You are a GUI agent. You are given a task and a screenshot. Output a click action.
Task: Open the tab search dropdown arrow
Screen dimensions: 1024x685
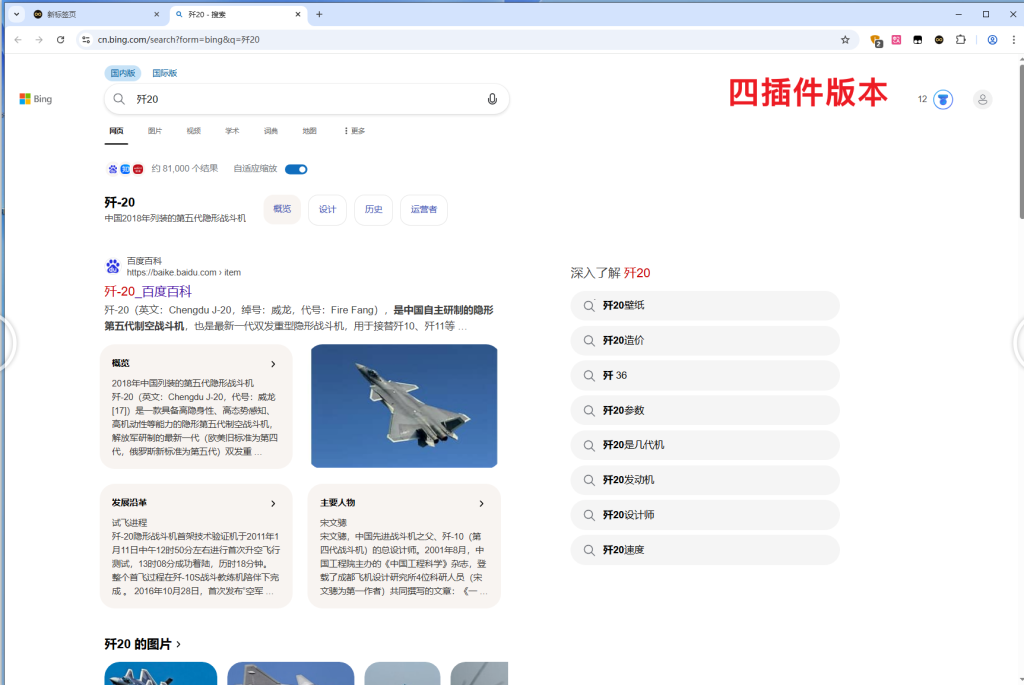[16, 14]
